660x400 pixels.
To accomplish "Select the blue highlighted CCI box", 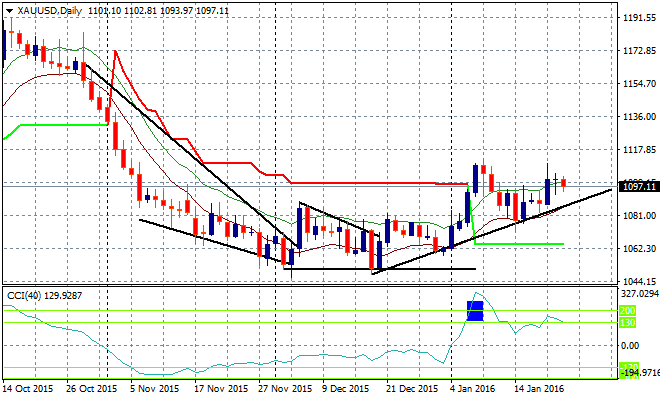I will (476, 310).
